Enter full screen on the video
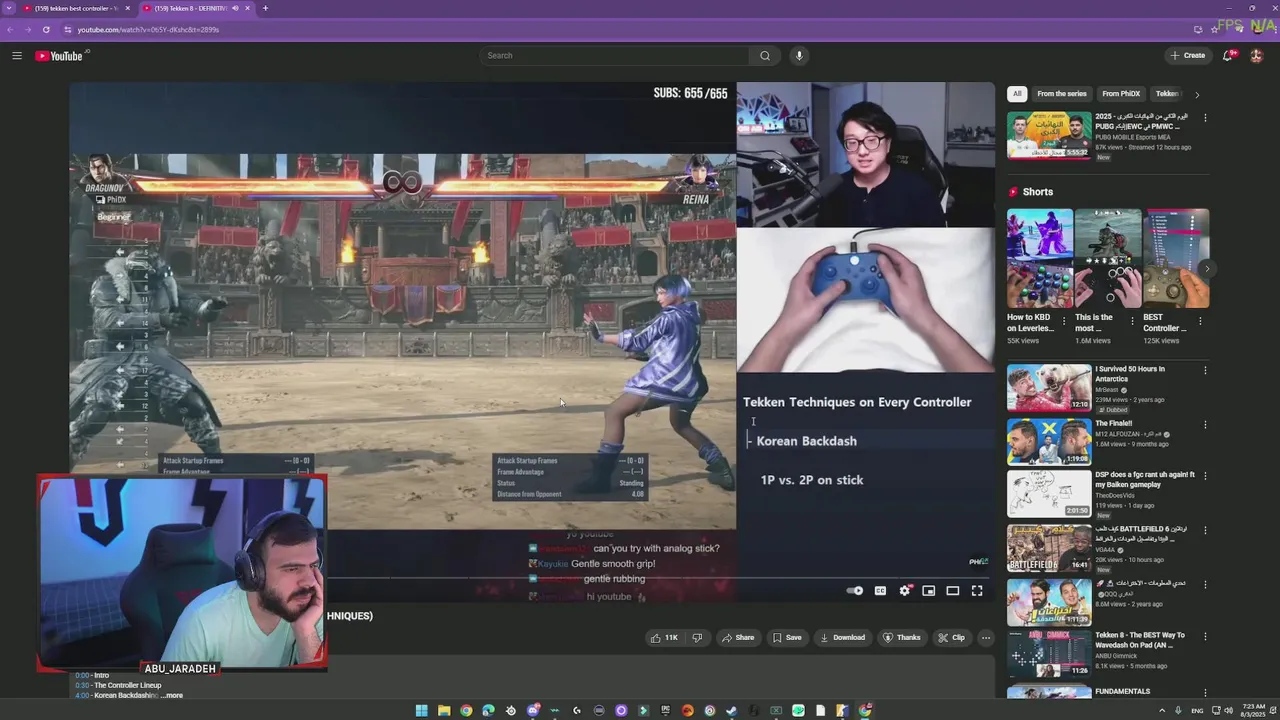 (x=977, y=591)
